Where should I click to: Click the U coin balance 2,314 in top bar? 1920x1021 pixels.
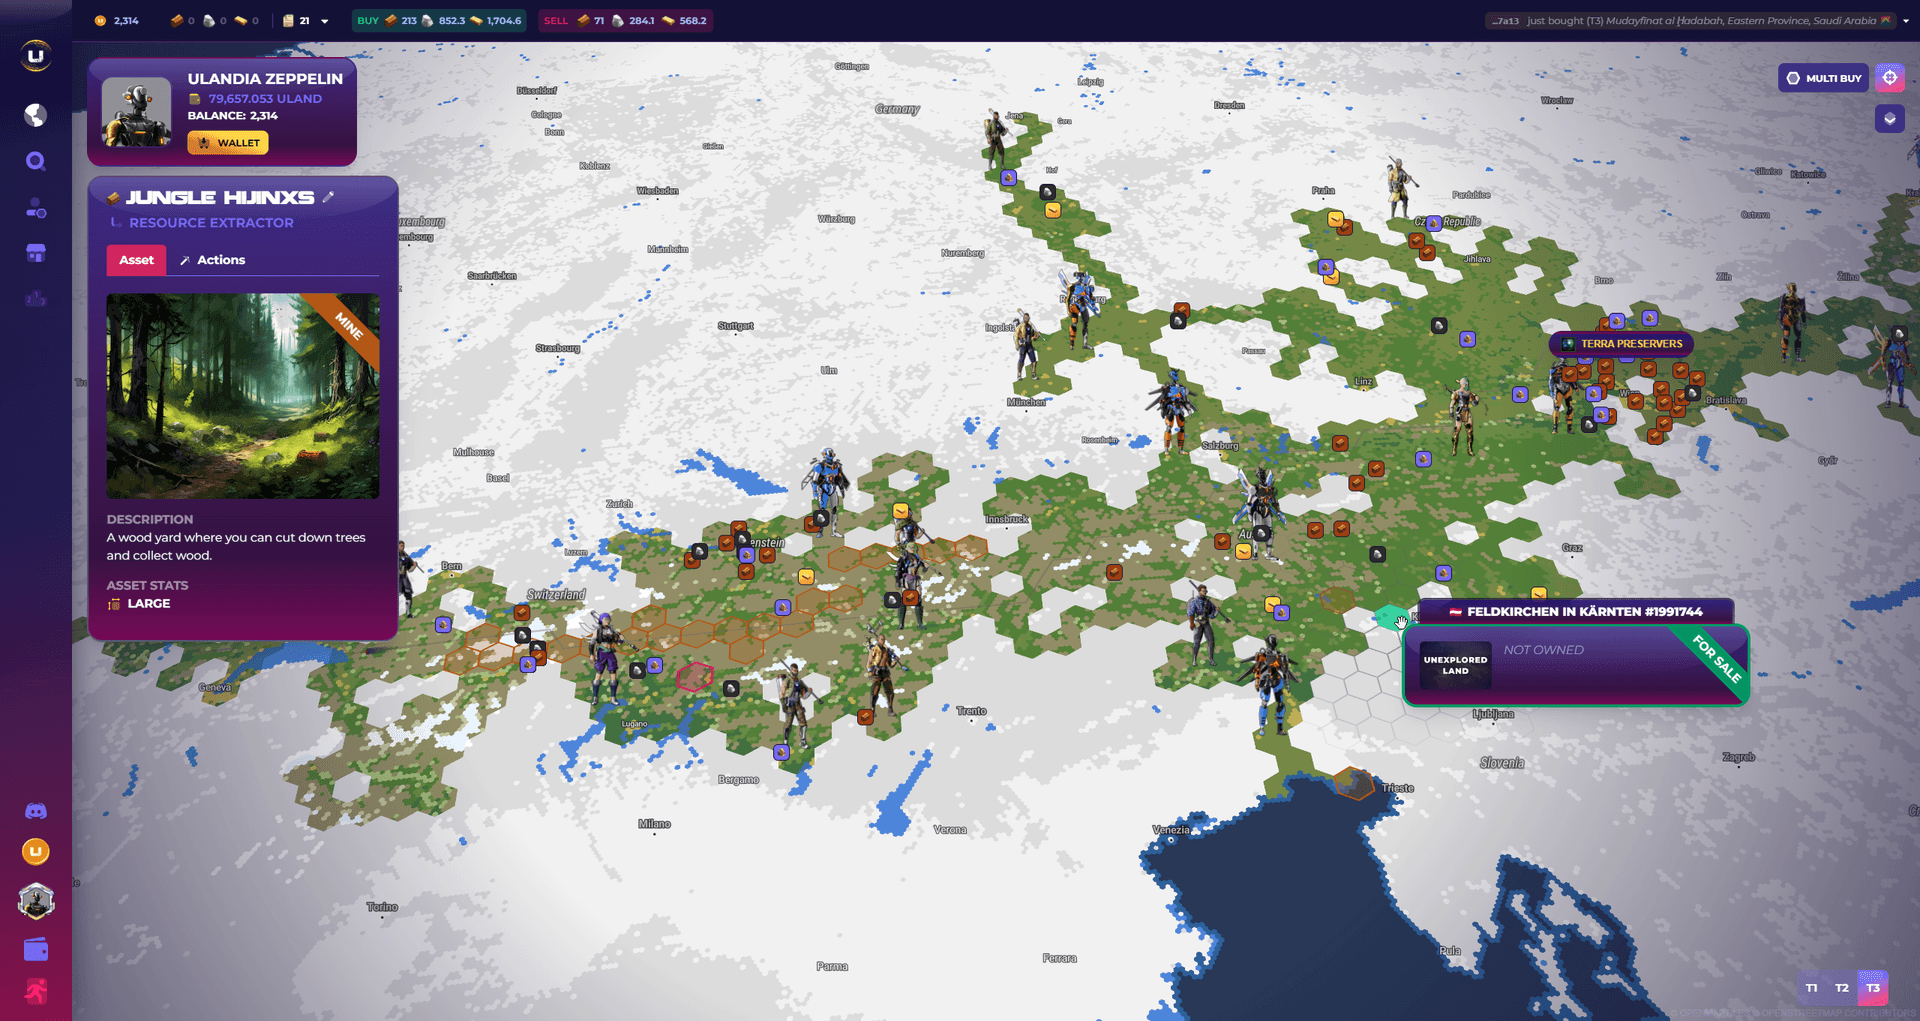117,20
